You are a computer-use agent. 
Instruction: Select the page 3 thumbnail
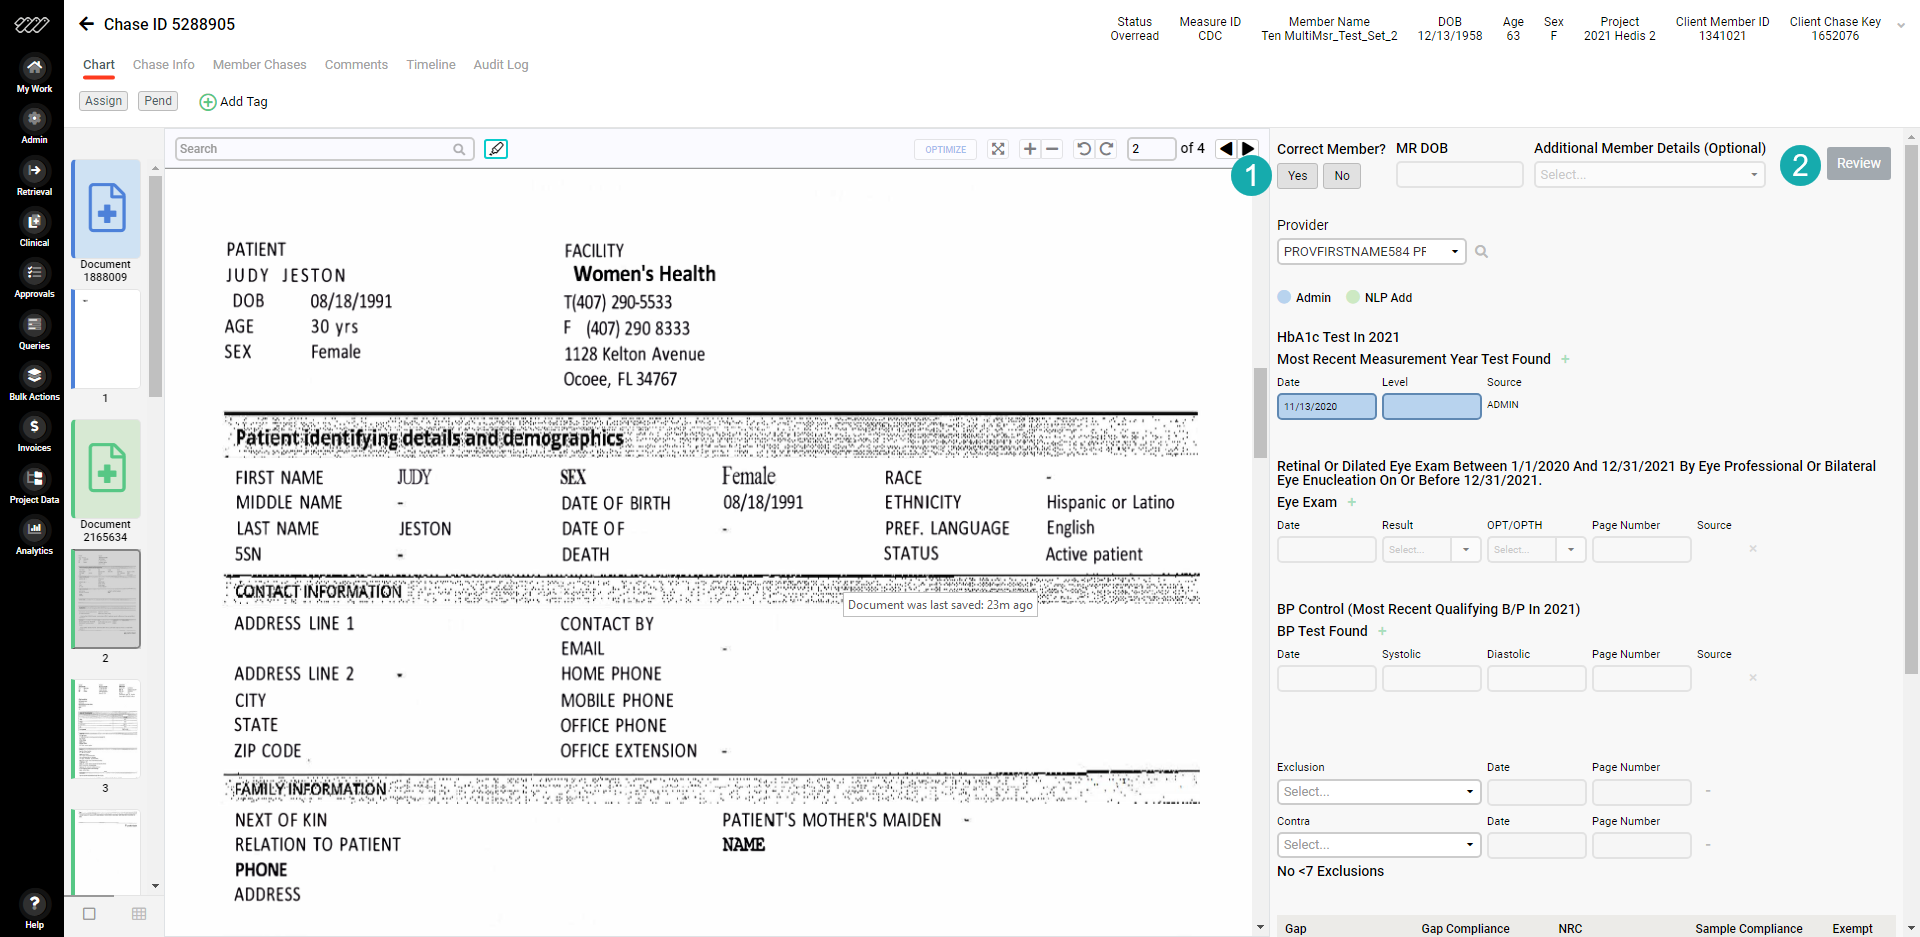(x=106, y=729)
